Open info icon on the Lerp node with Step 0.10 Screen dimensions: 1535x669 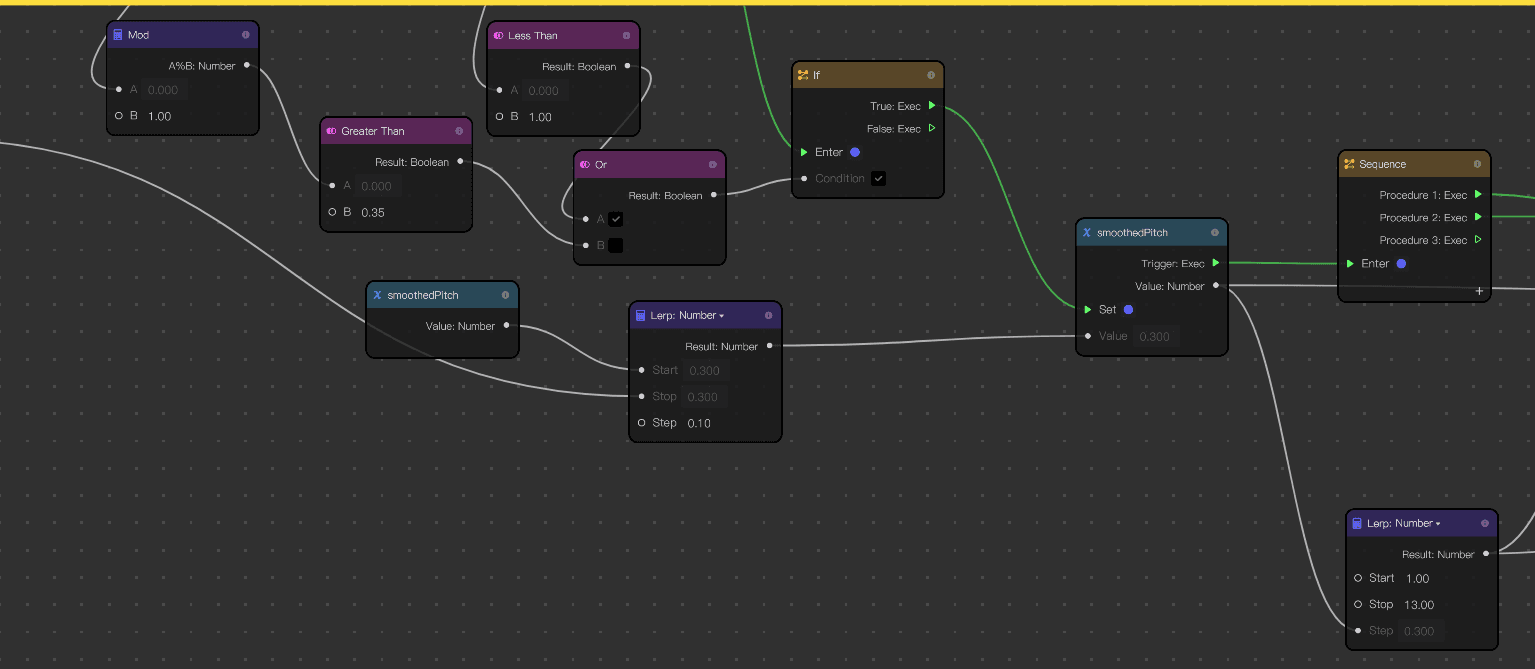click(x=769, y=315)
